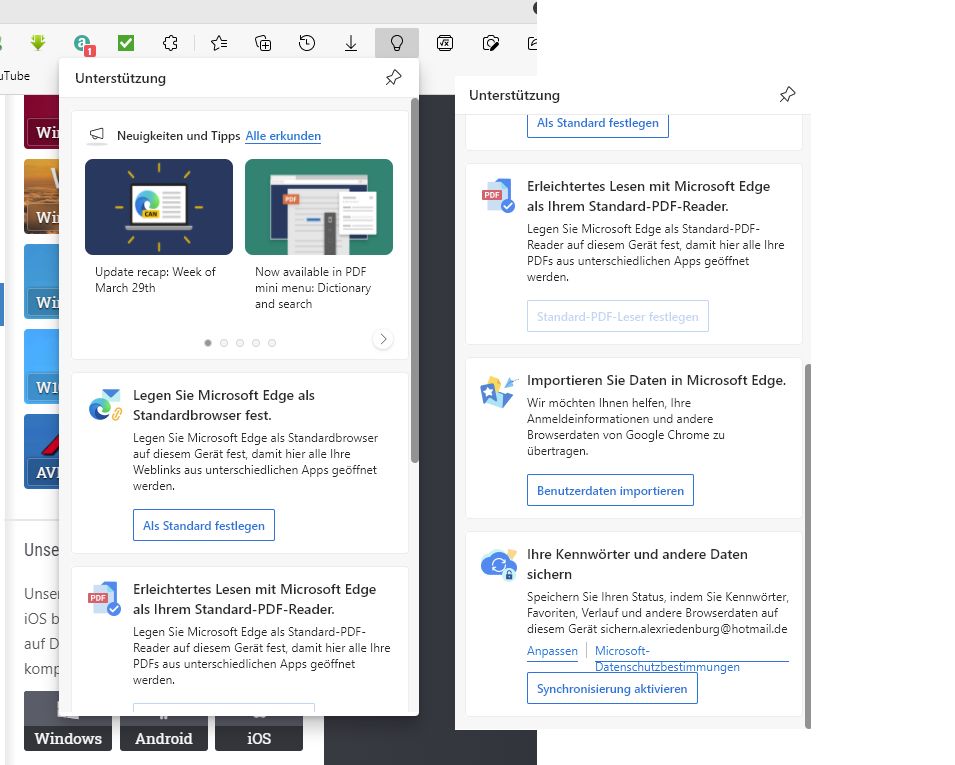Select the third carousel page dot
Screen dimensions: 955x765
point(240,343)
